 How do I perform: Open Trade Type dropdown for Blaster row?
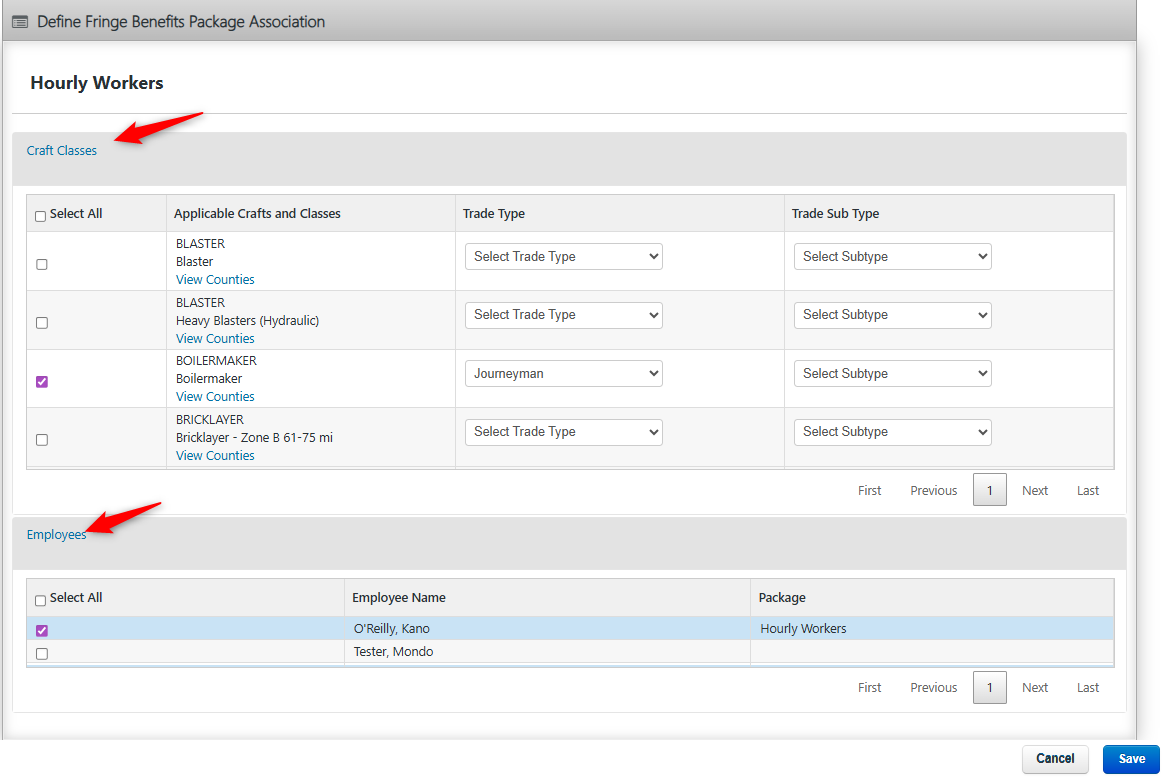pos(563,257)
